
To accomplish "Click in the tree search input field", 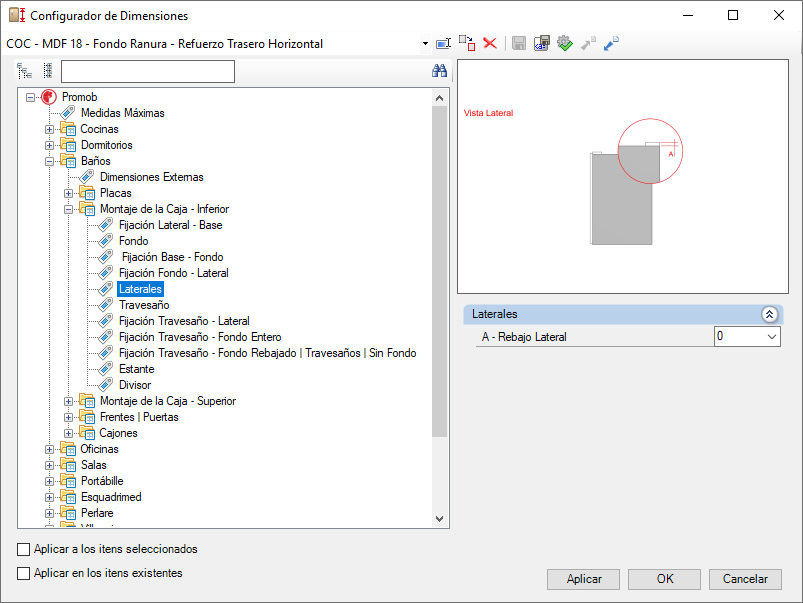I will tap(147, 71).
